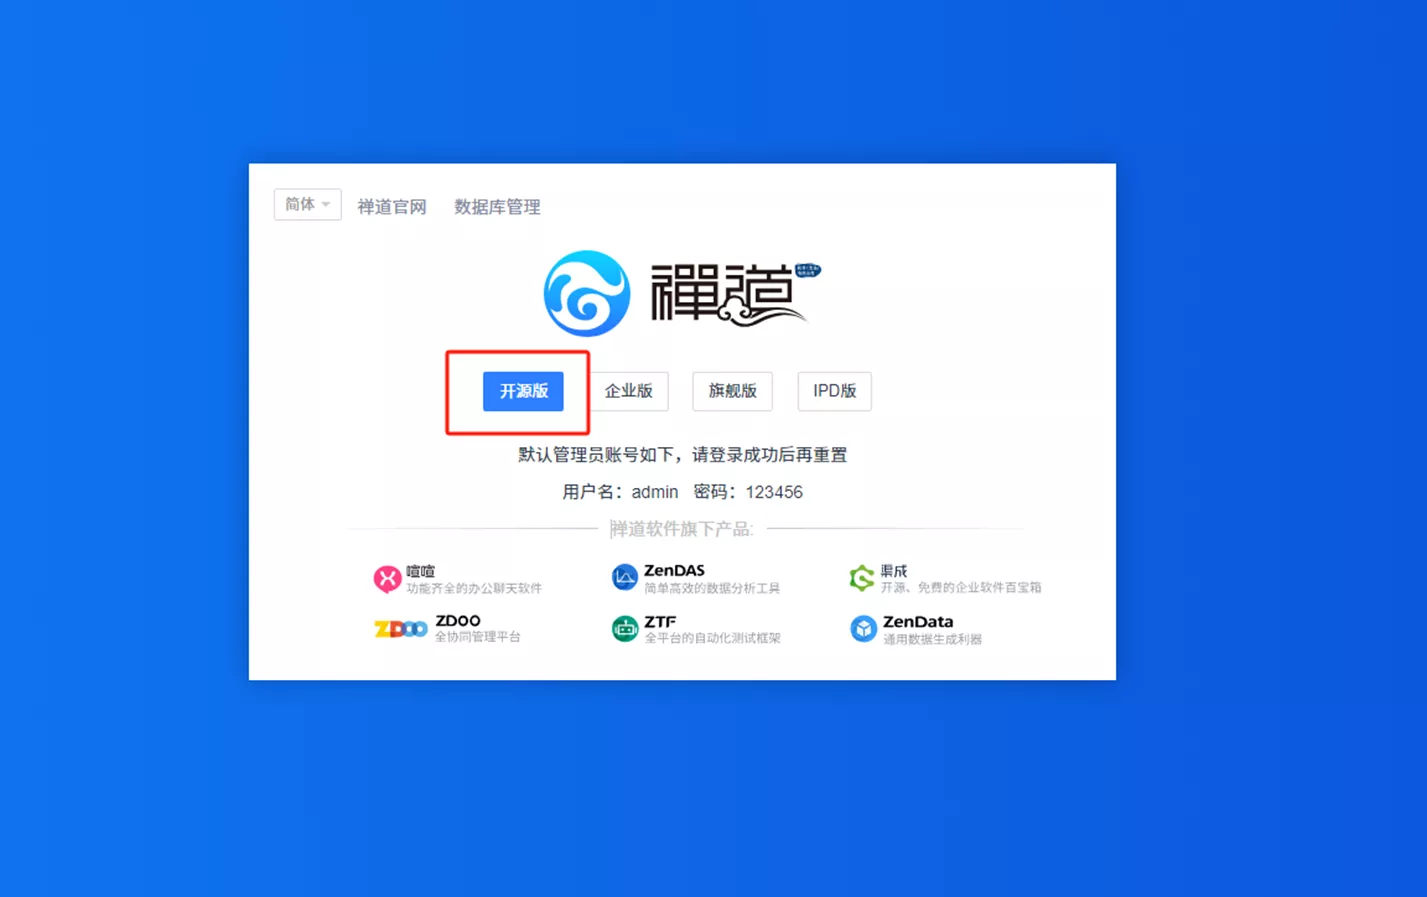1427x897 pixels.
Task: Launch the 企业版 edition
Action: (x=628, y=391)
